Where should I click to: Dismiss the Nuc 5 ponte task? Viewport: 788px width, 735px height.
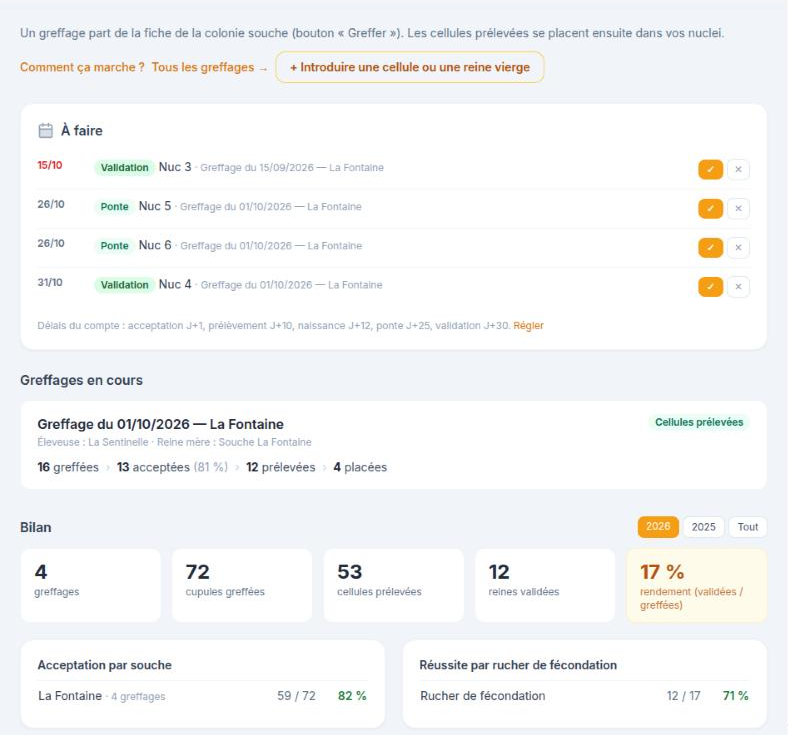738,208
